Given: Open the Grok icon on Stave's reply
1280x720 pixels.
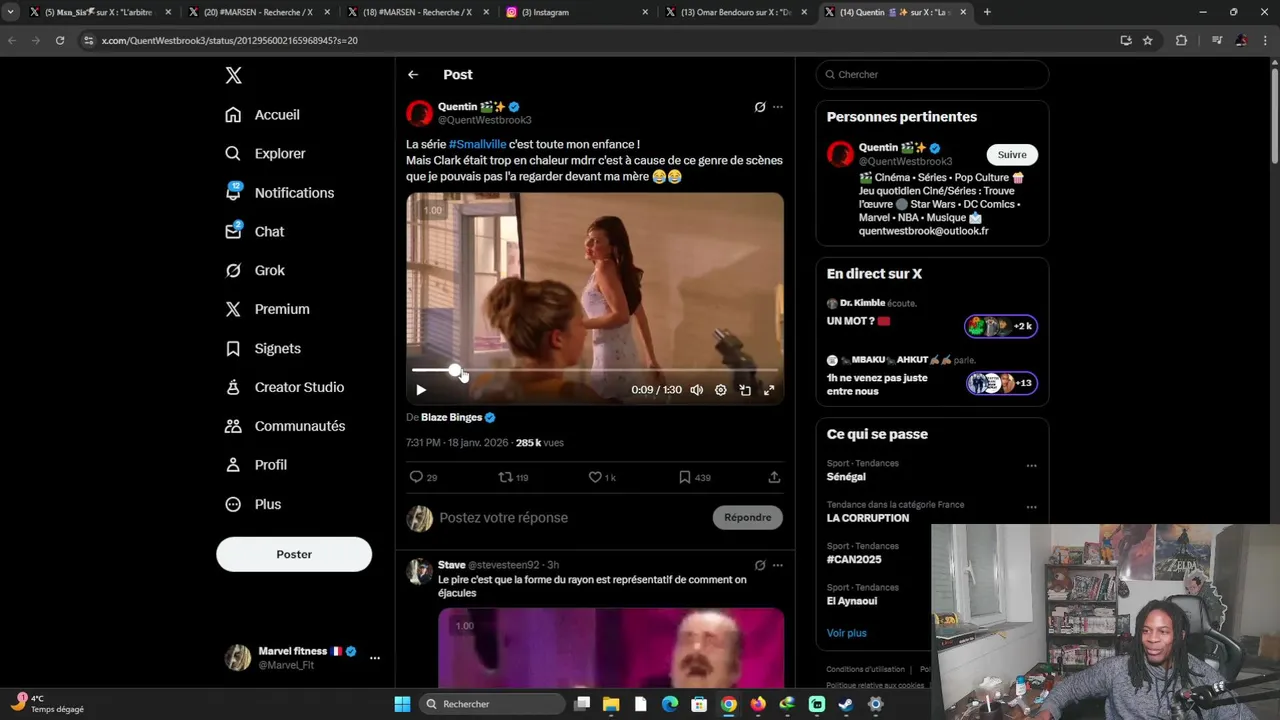Looking at the screenshot, I should [x=760, y=565].
